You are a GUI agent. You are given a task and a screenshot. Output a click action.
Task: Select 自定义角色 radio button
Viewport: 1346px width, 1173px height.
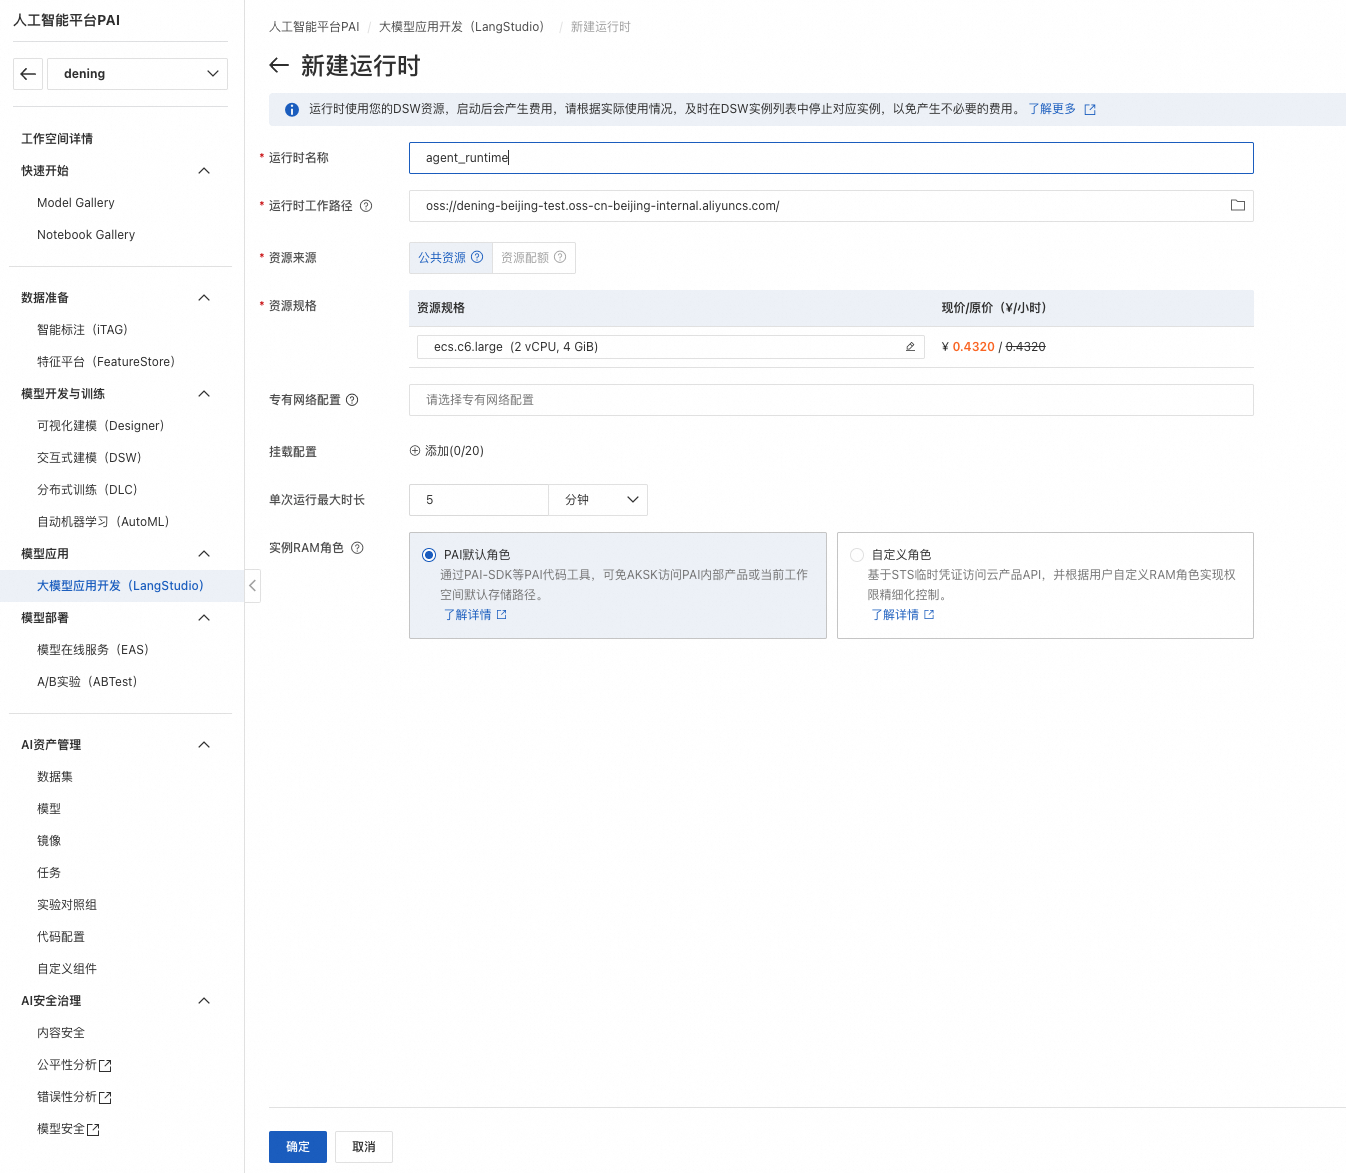(x=857, y=555)
